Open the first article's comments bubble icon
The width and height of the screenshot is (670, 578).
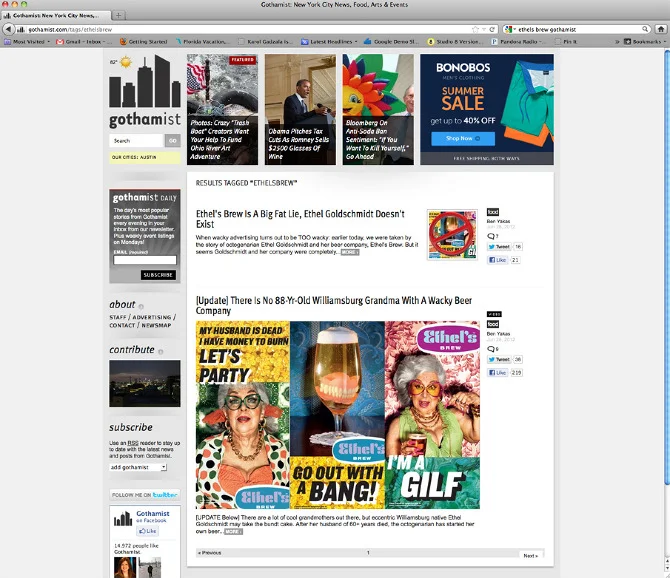click(491, 236)
